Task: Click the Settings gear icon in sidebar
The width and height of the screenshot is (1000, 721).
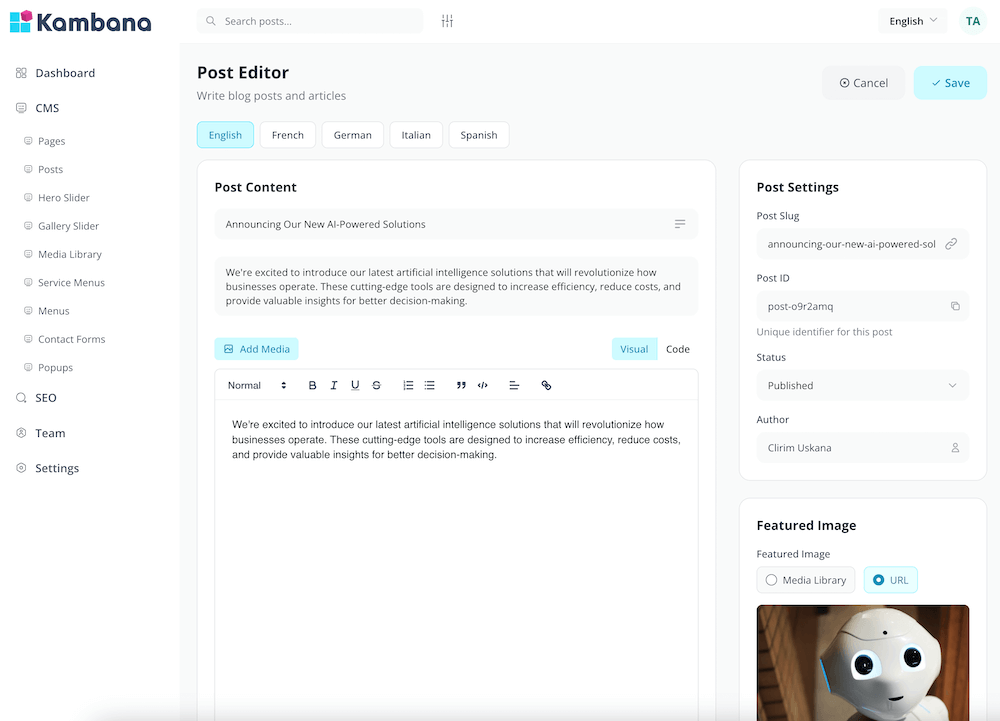Action: tap(21, 468)
